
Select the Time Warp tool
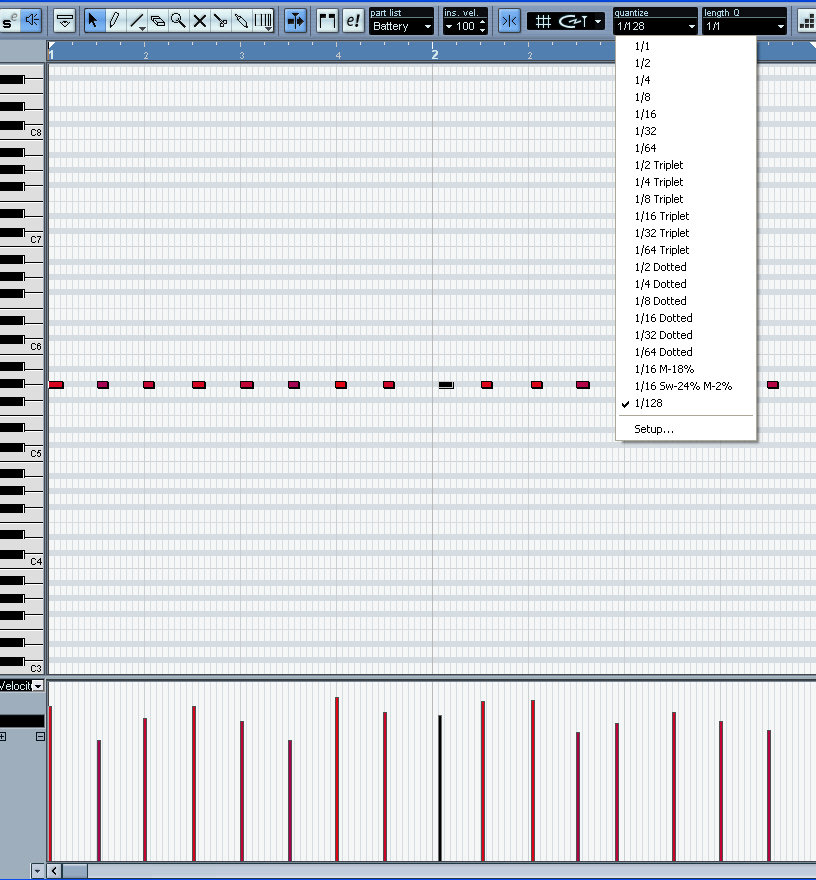[x=263, y=21]
